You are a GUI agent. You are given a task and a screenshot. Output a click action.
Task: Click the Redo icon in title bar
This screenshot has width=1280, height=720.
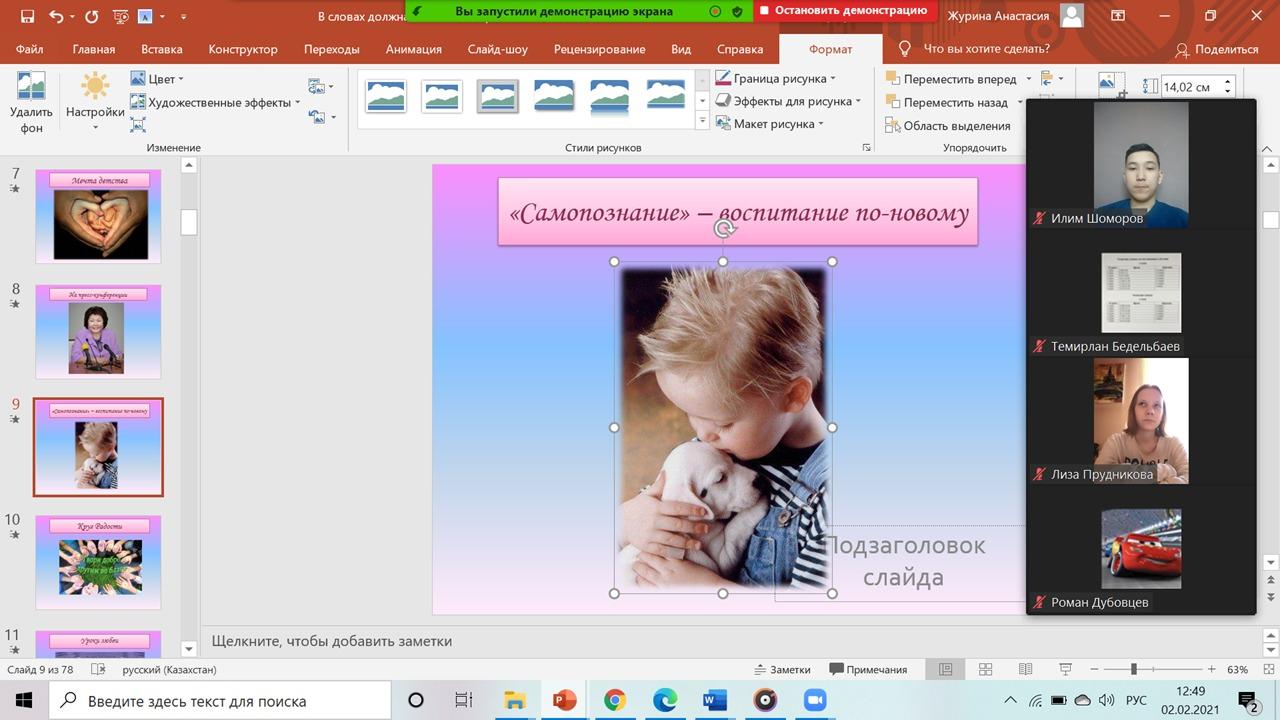(92, 16)
